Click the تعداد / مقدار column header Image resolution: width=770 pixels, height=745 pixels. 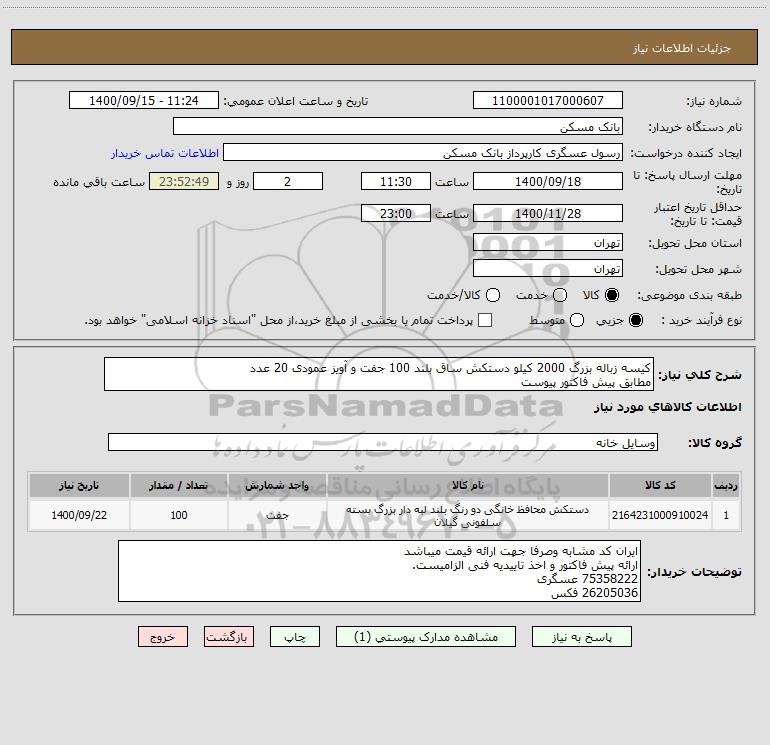[x=179, y=485]
